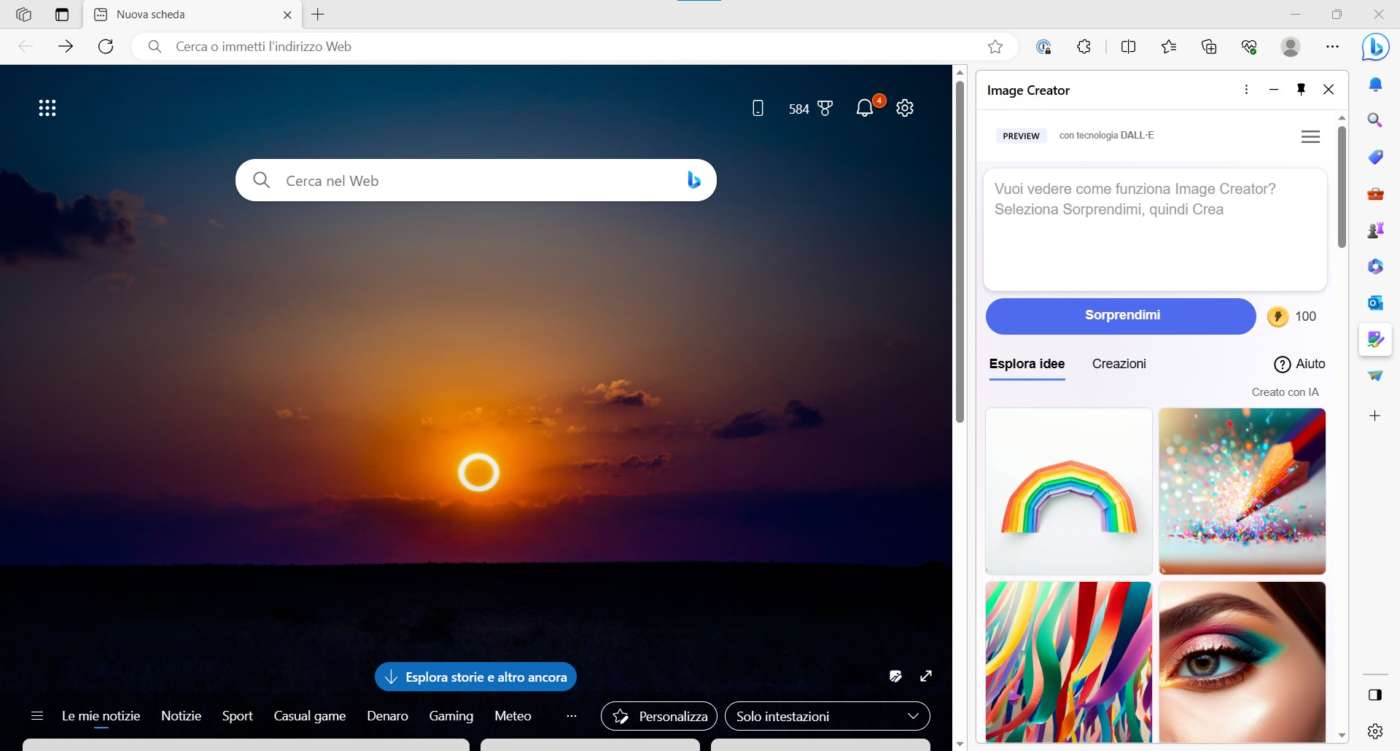Toggle split screen view icon

click(x=1128, y=46)
